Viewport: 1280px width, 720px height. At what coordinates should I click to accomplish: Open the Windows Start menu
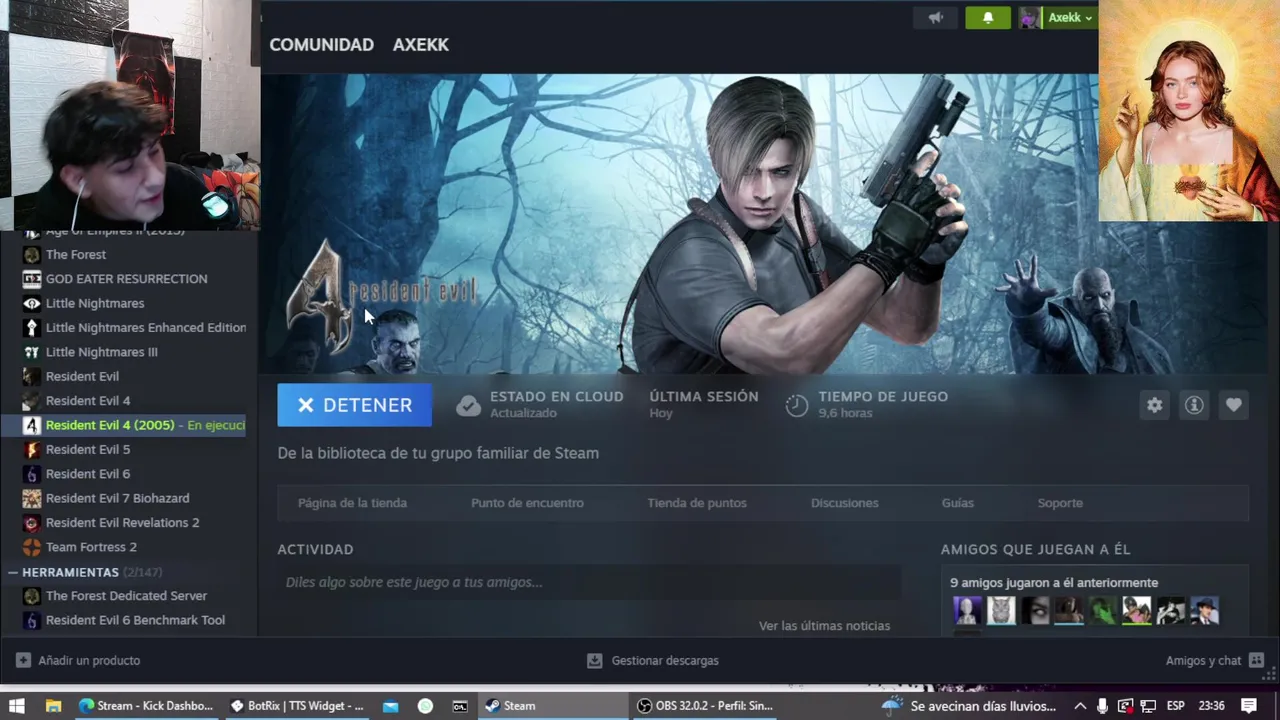[x=16, y=706]
